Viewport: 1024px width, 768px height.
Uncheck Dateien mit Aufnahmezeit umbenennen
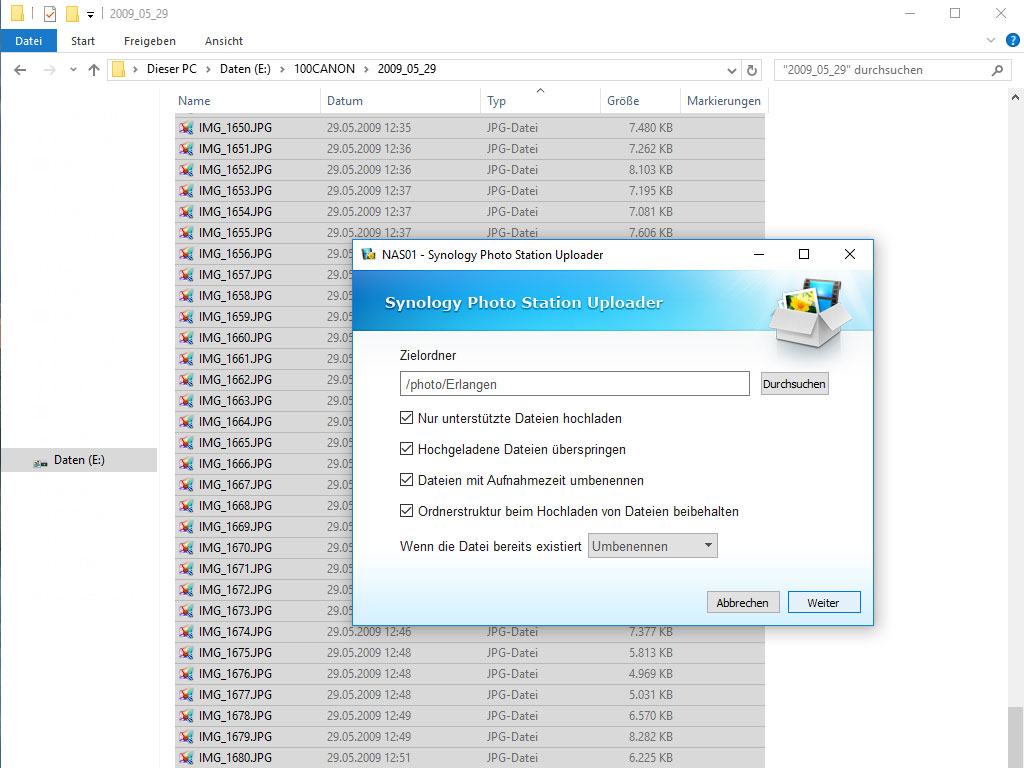406,480
